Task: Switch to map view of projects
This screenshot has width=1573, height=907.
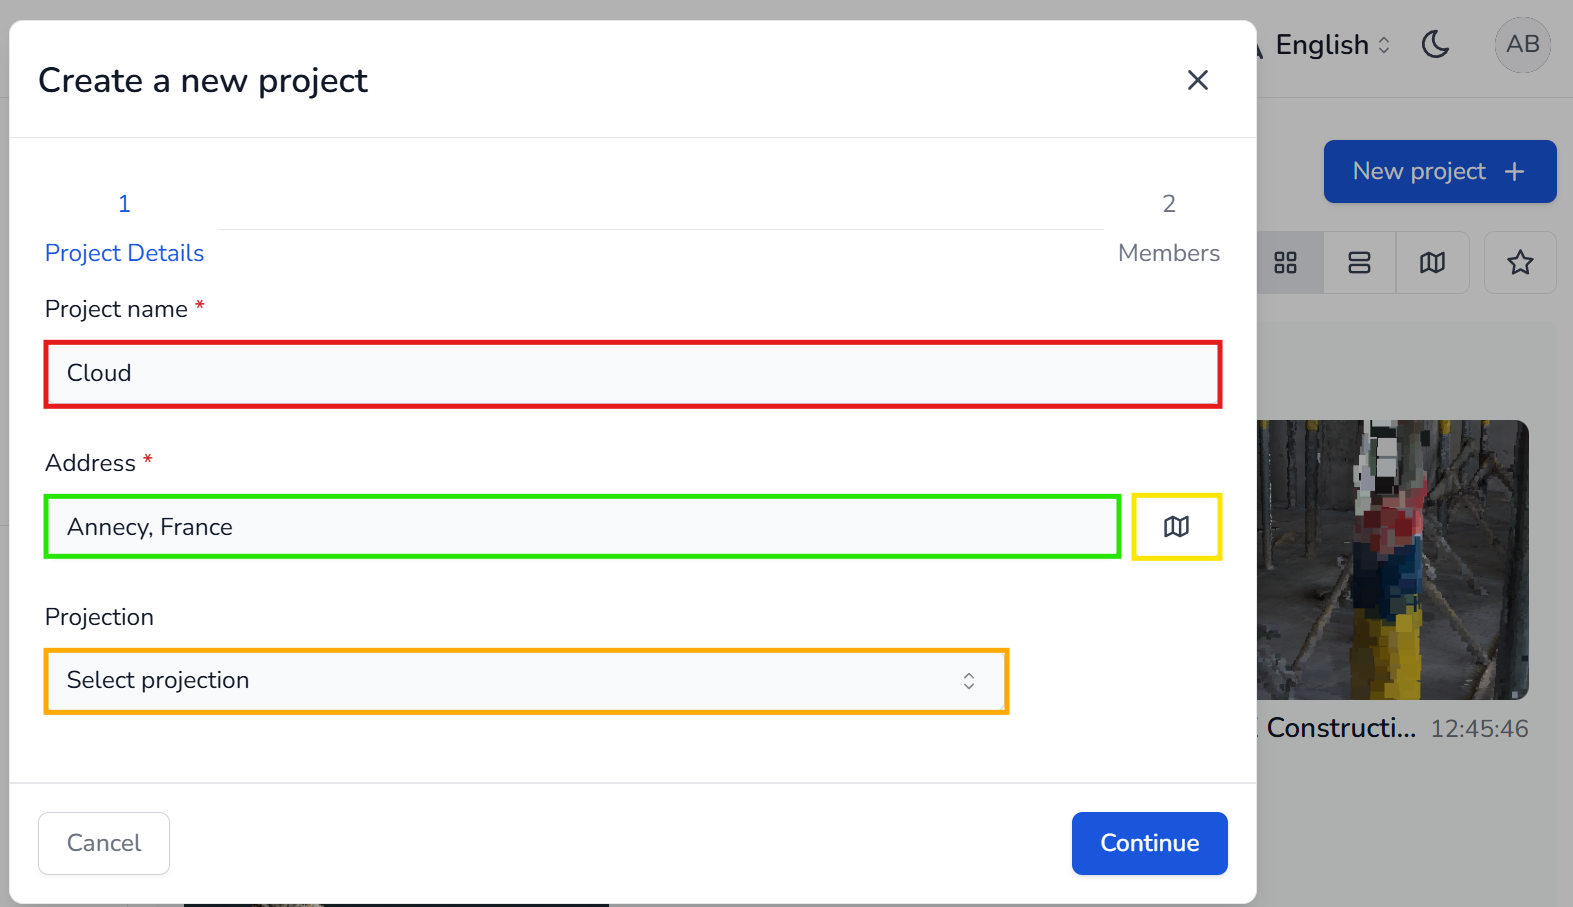Action: (1432, 263)
